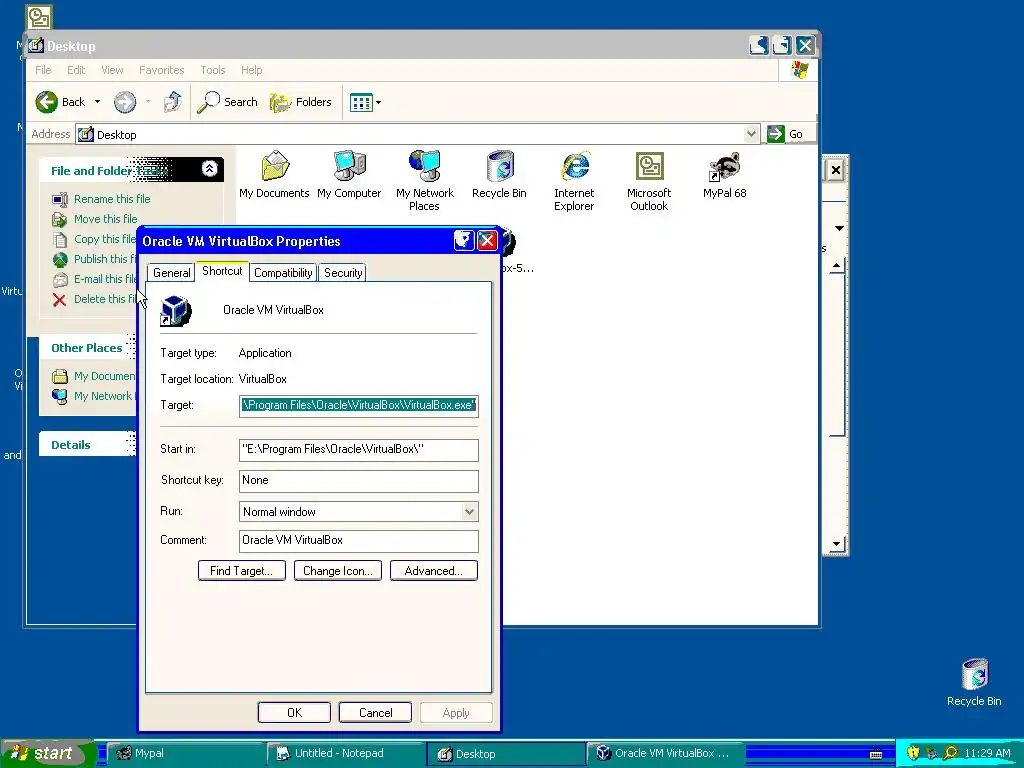Switch to Oracle VM VirtualBox taskbar button
1024x768 pixels.
666,754
